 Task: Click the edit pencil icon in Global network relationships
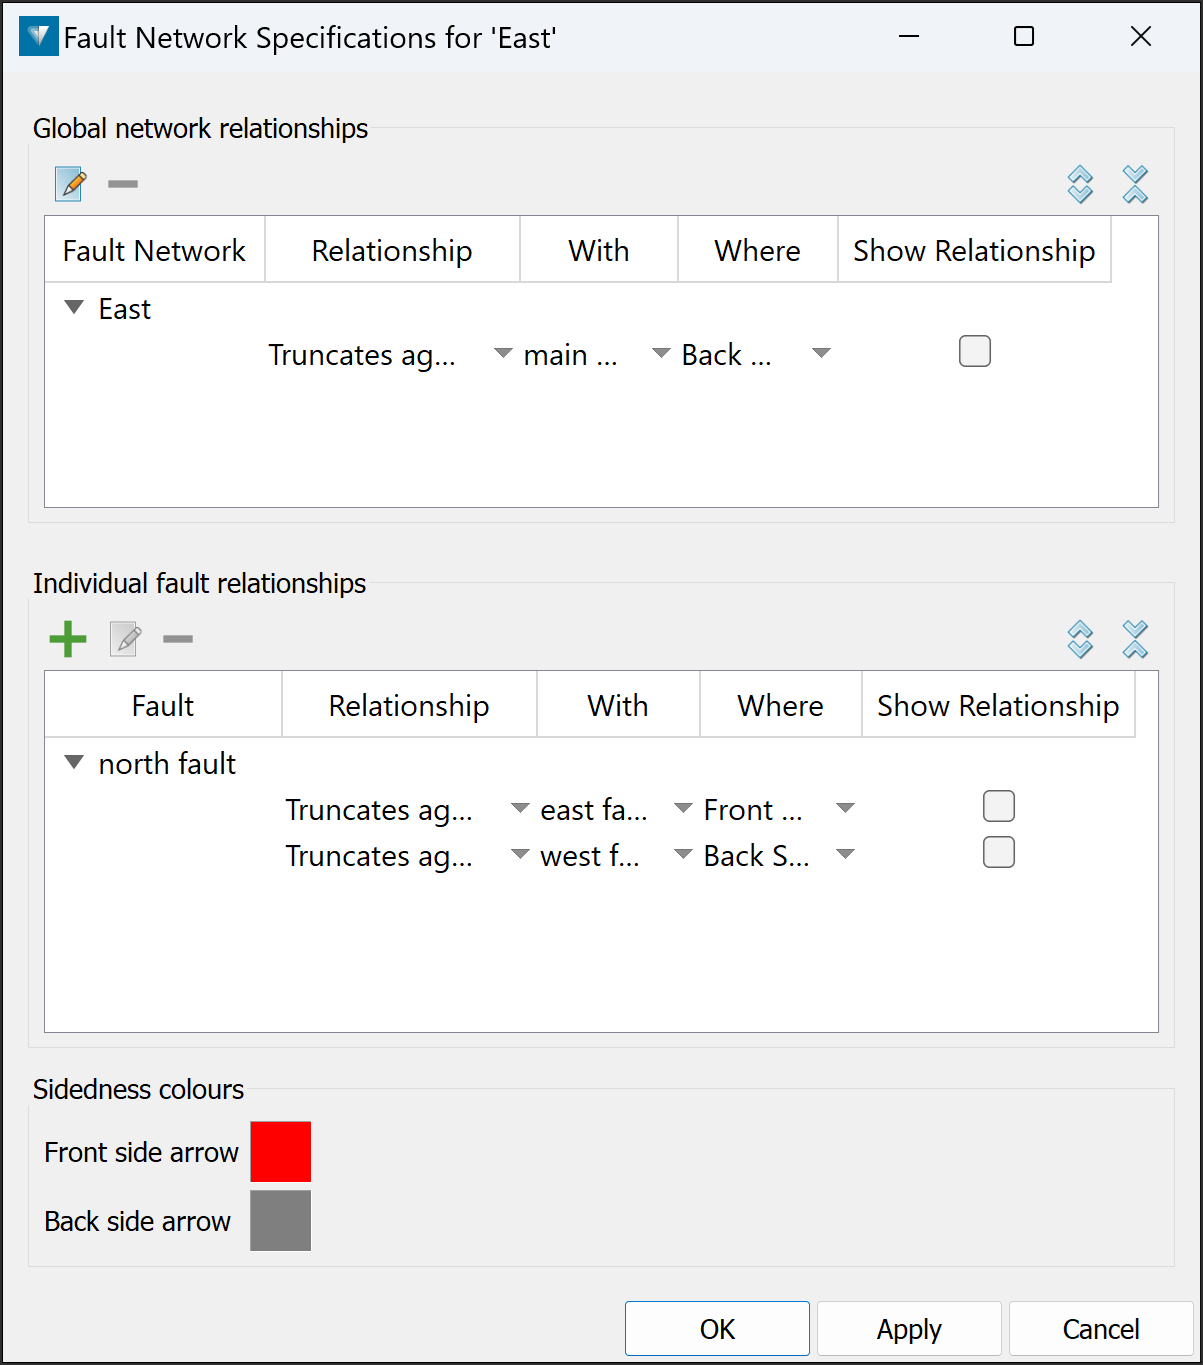point(70,184)
